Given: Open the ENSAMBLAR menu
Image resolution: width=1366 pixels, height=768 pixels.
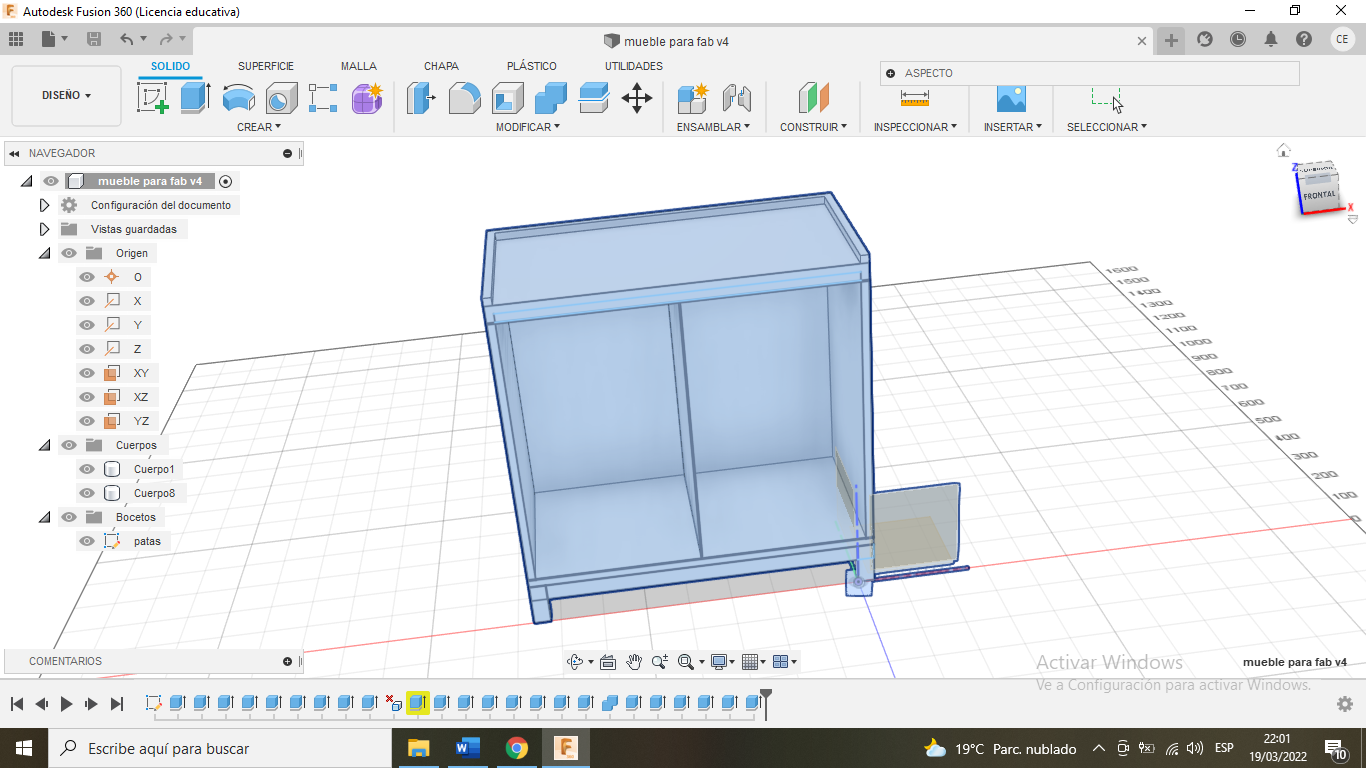Looking at the screenshot, I should (x=713, y=127).
